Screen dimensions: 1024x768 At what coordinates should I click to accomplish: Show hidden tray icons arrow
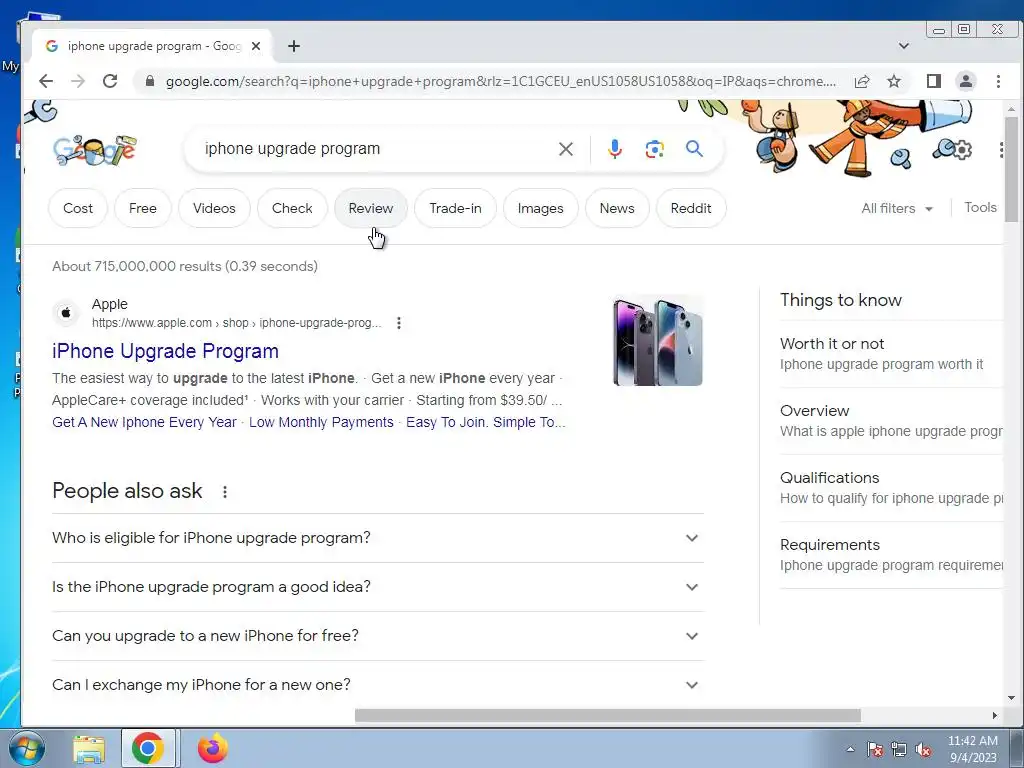pyautogui.click(x=850, y=750)
